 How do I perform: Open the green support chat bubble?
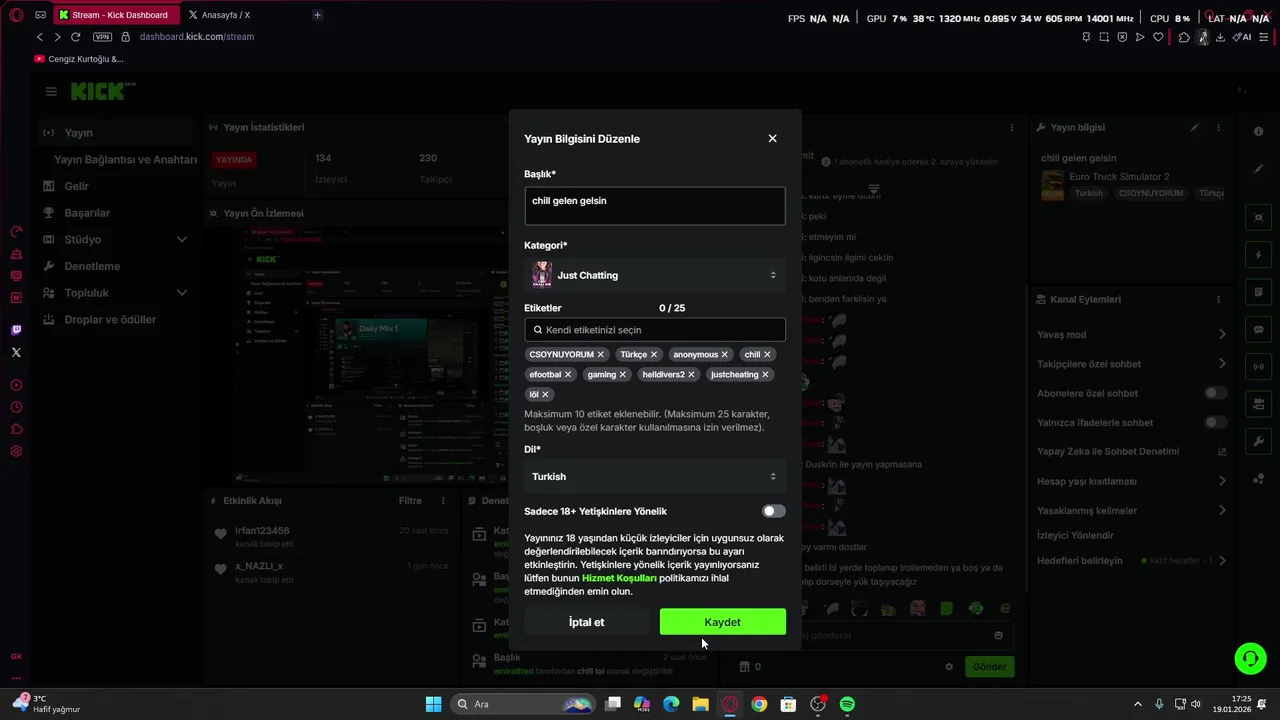[1250, 658]
